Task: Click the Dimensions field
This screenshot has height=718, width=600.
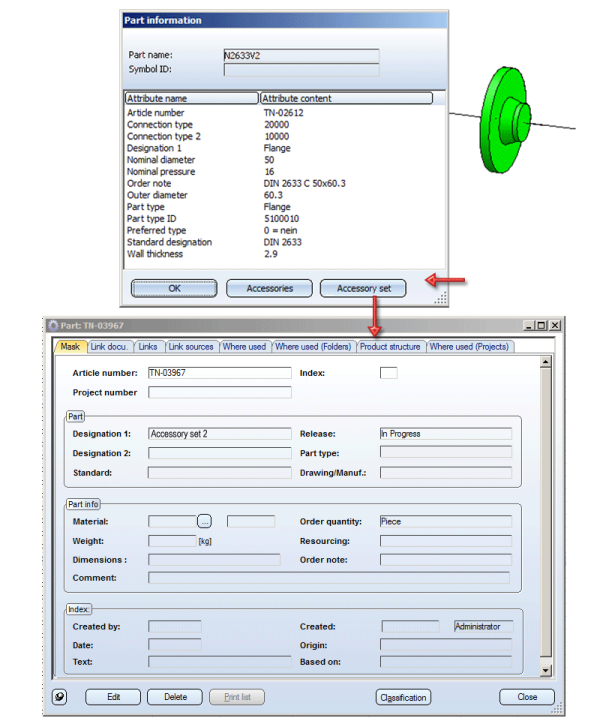Action: click(214, 560)
